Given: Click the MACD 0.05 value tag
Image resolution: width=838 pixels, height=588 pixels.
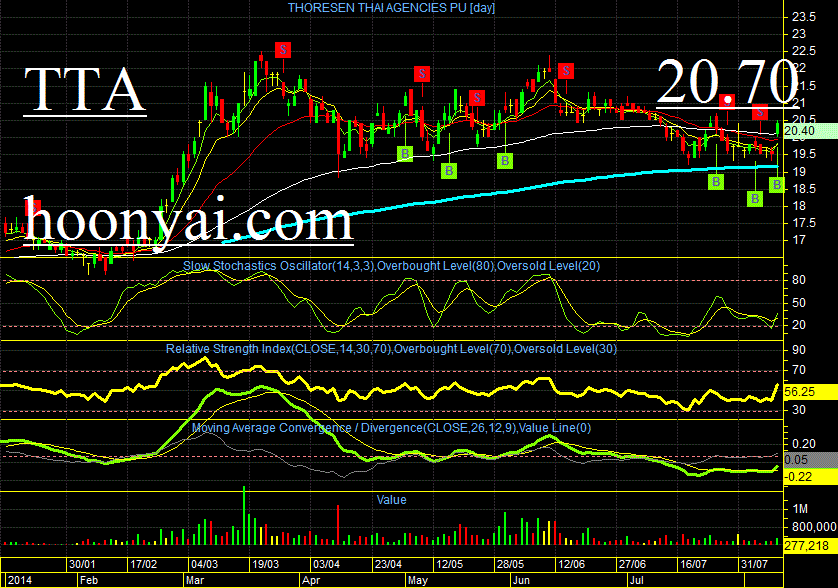Looking at the screenshot, I should [x=810, y=460].
